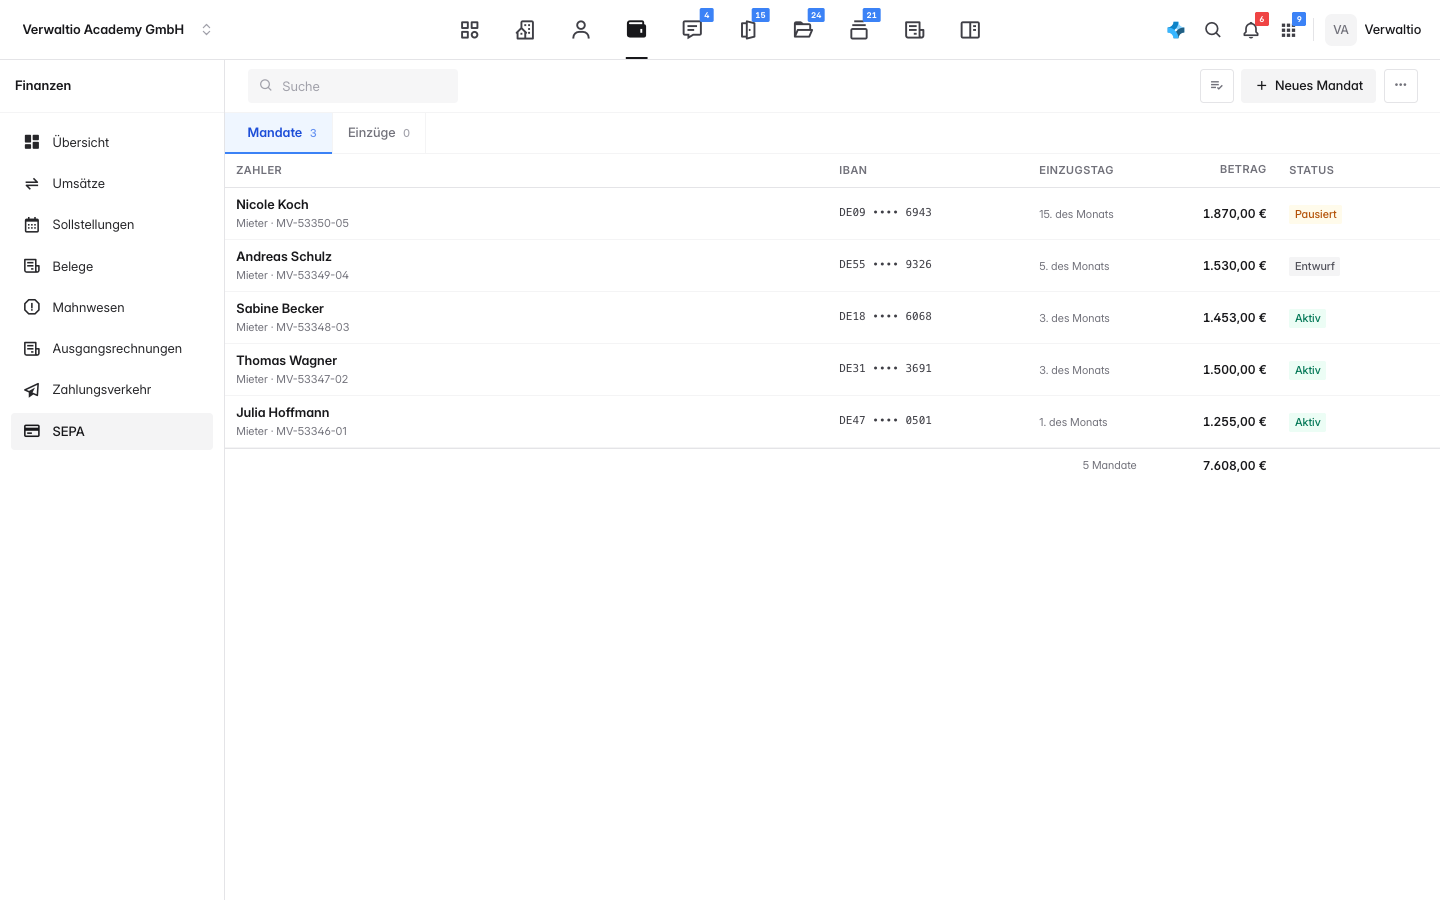
Task: Open the more options ellipsis button
Action: click(1401, 86)
